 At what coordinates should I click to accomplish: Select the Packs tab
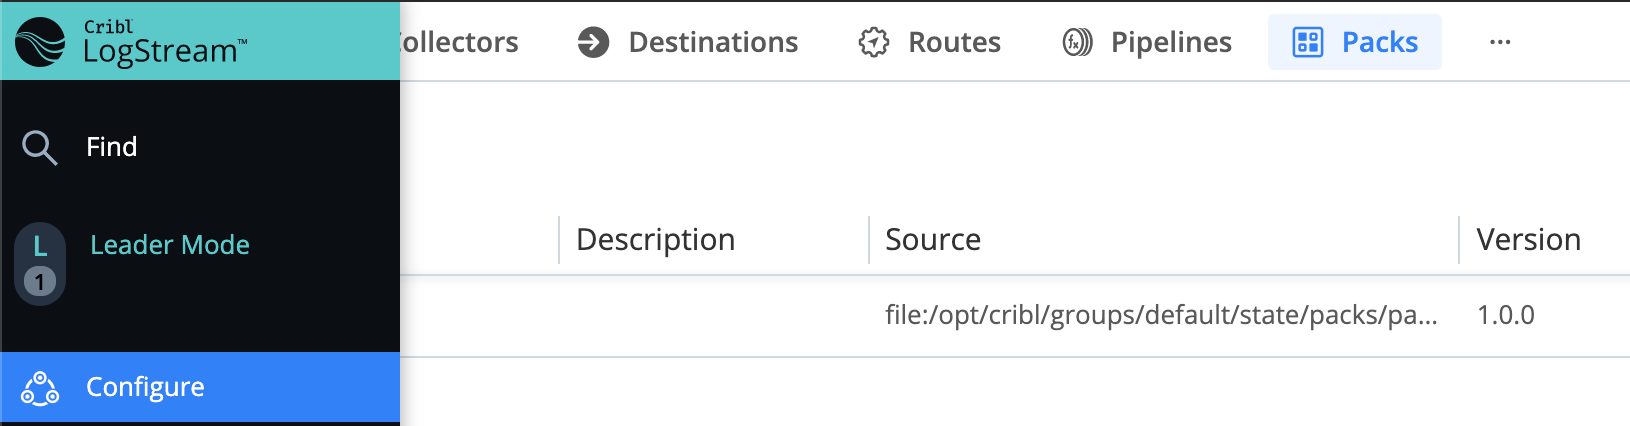(x=1355, y=42)
